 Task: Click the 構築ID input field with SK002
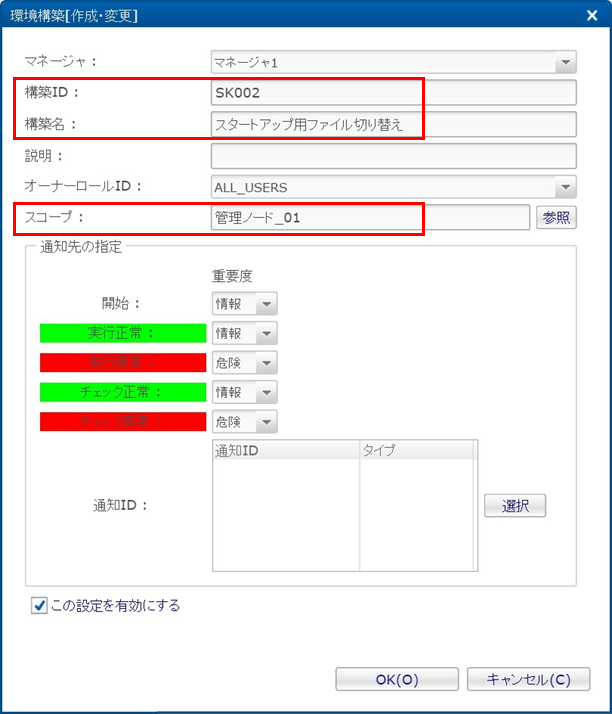393,92
